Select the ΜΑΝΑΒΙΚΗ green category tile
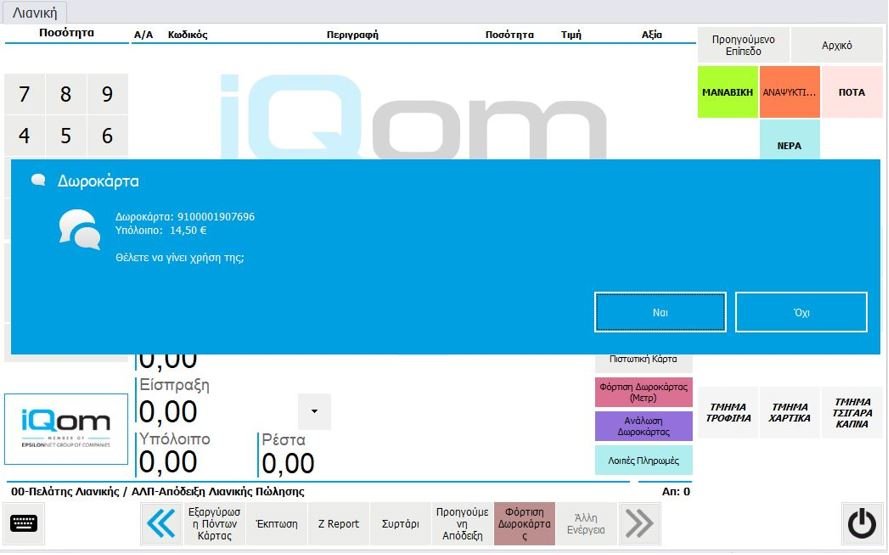Screen dimensions: 889x555 [x=727, y=92]
